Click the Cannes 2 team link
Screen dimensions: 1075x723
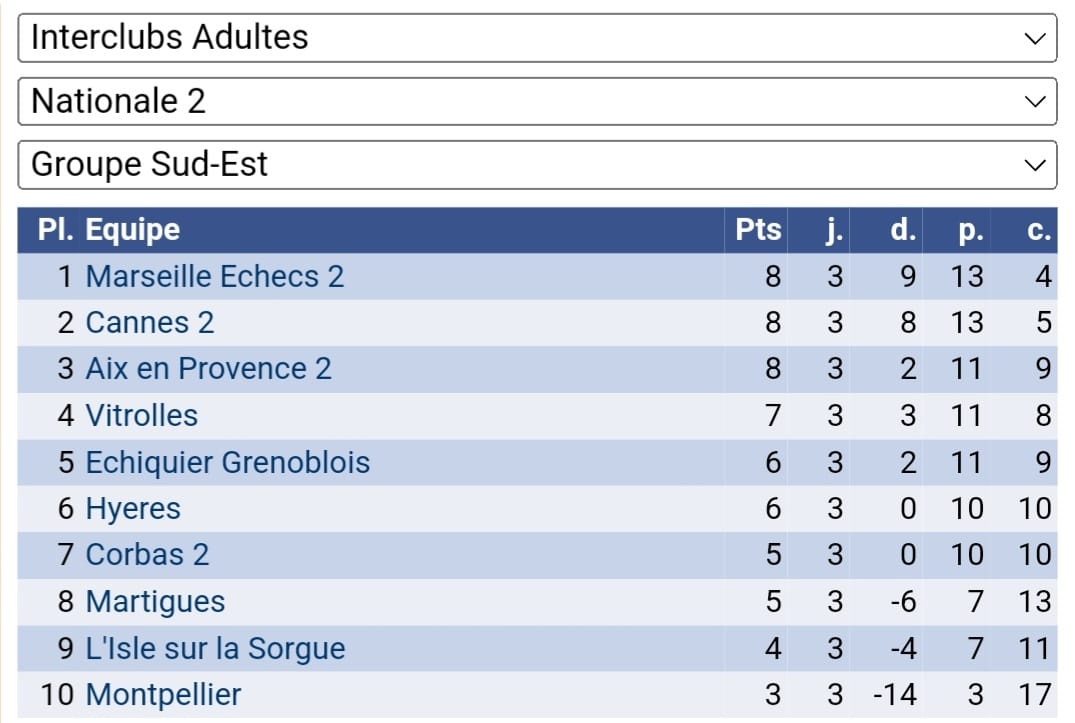coord(150,323)
